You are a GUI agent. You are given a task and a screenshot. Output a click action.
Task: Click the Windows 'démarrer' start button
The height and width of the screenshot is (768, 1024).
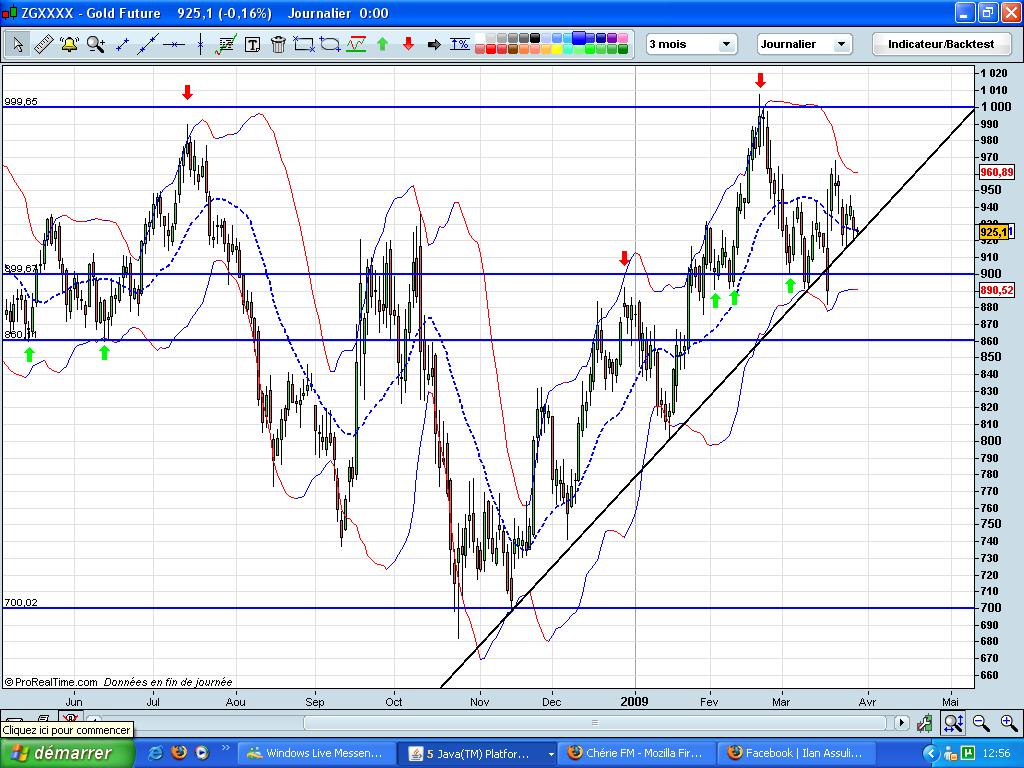[67, 753]
